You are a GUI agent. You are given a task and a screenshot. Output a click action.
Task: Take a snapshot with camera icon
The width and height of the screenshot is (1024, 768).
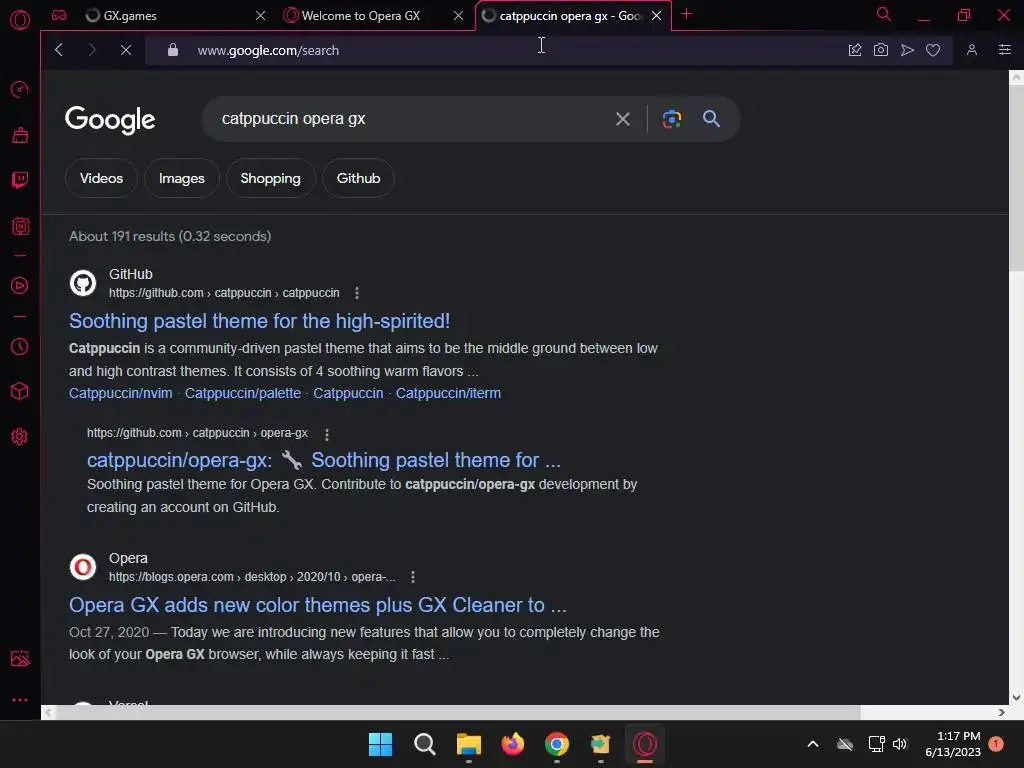click(881, 50)
